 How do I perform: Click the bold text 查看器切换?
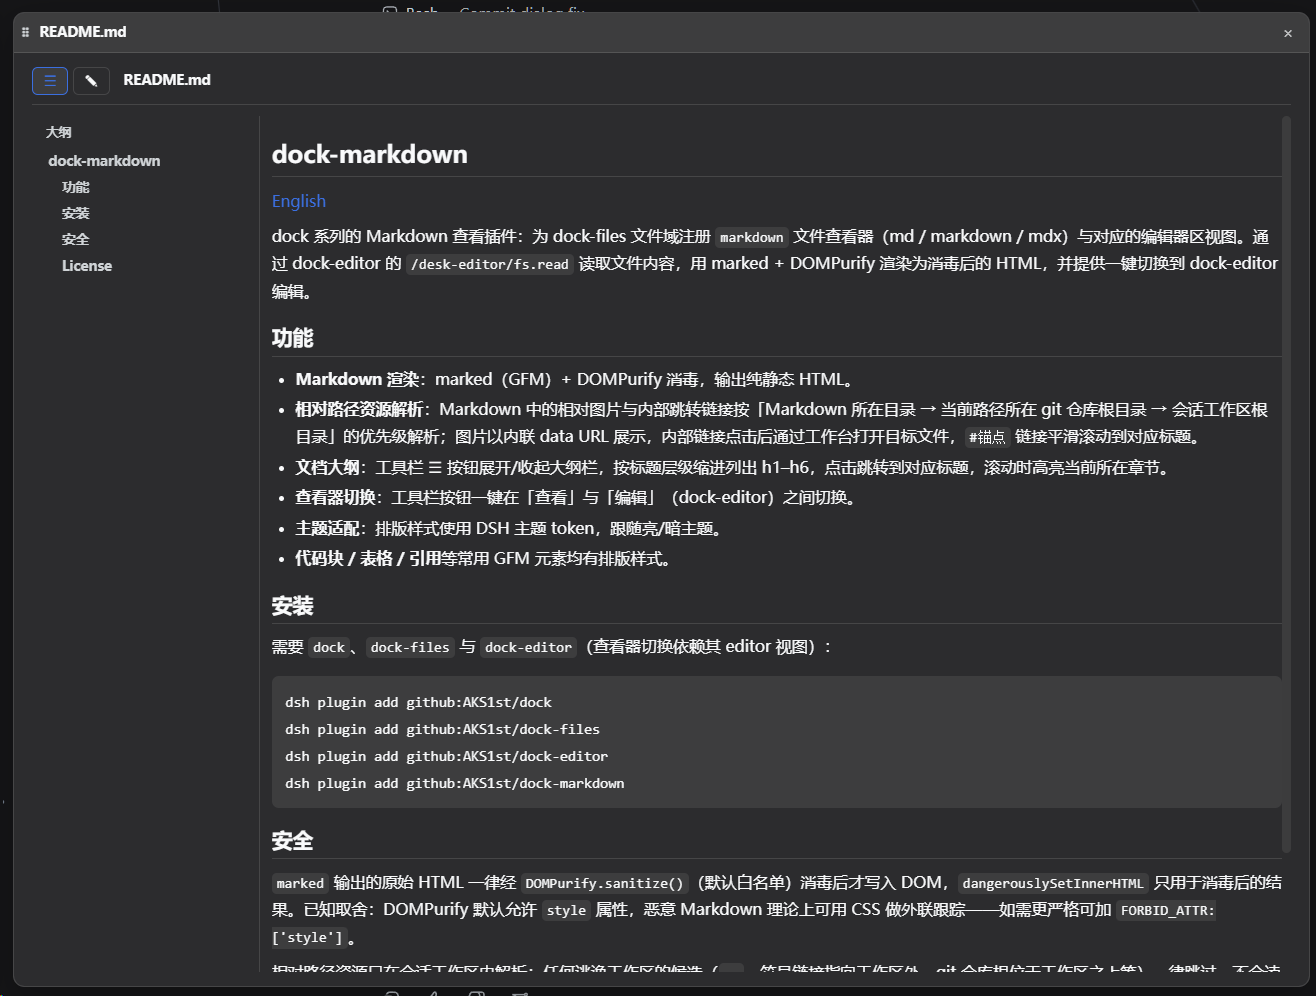[x=336, y=498]
